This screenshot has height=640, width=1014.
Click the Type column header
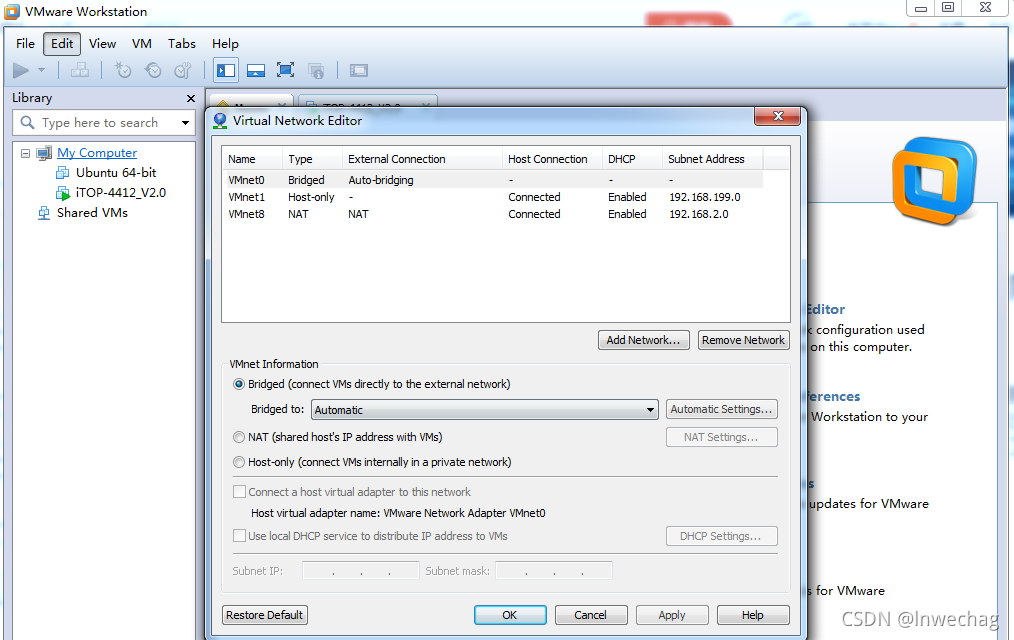[312, 159]
